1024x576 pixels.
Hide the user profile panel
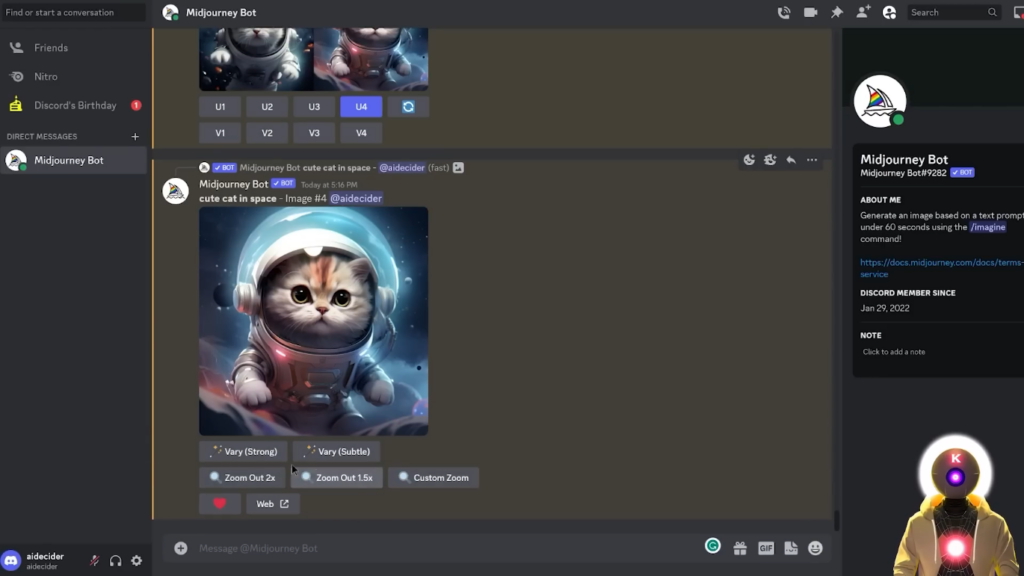coord(889,12)
